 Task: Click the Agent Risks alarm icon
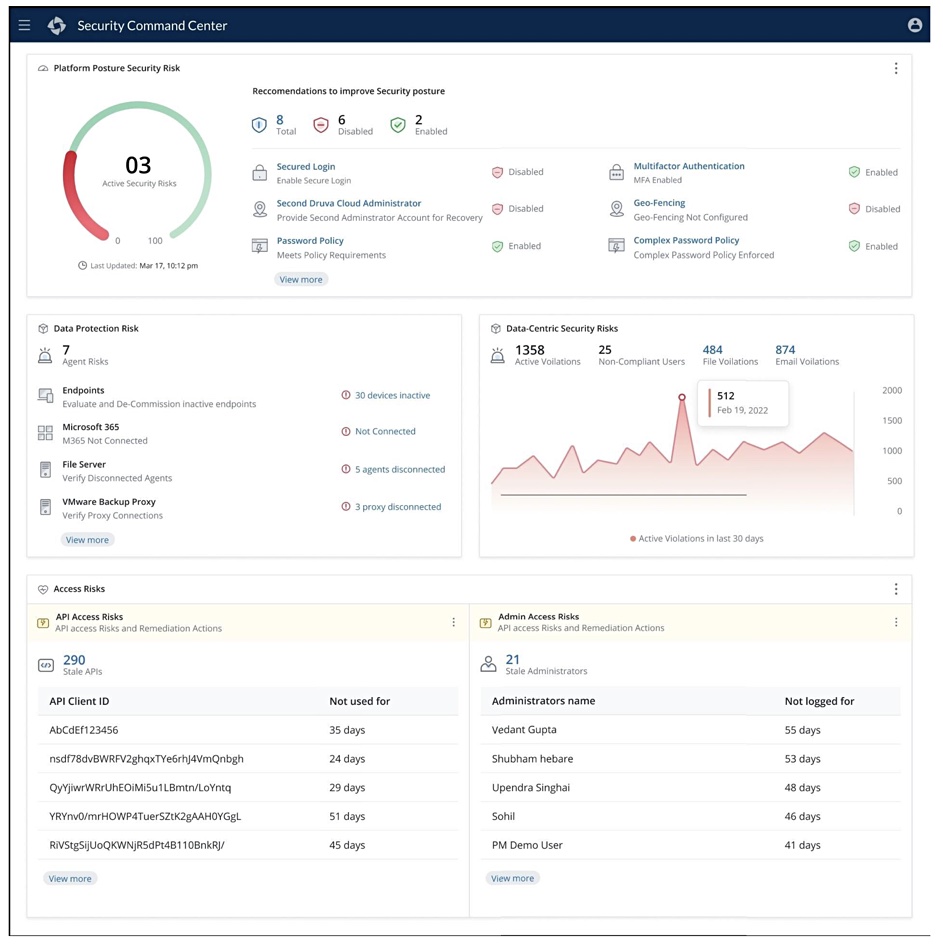point(45,356)
